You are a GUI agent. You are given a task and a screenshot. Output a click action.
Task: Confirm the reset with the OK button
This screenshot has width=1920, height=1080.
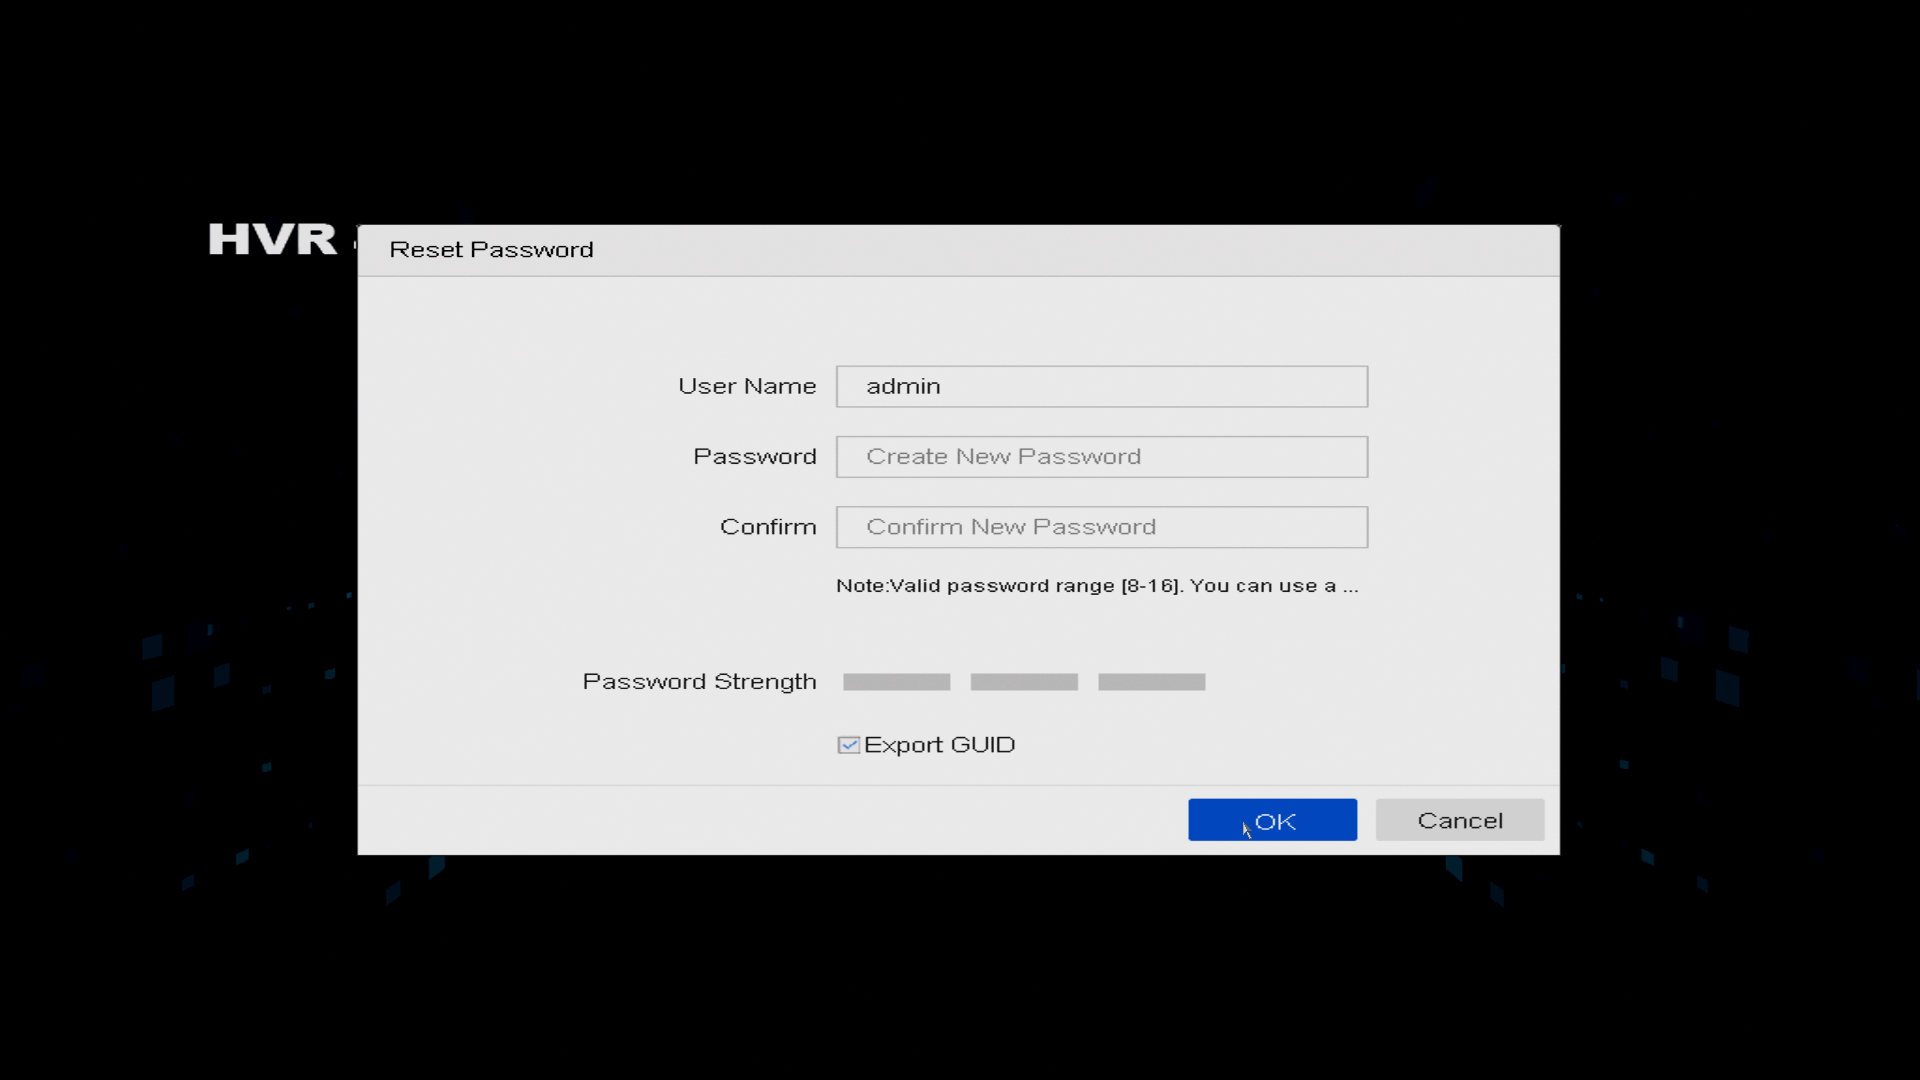(x=1272, y=820)
